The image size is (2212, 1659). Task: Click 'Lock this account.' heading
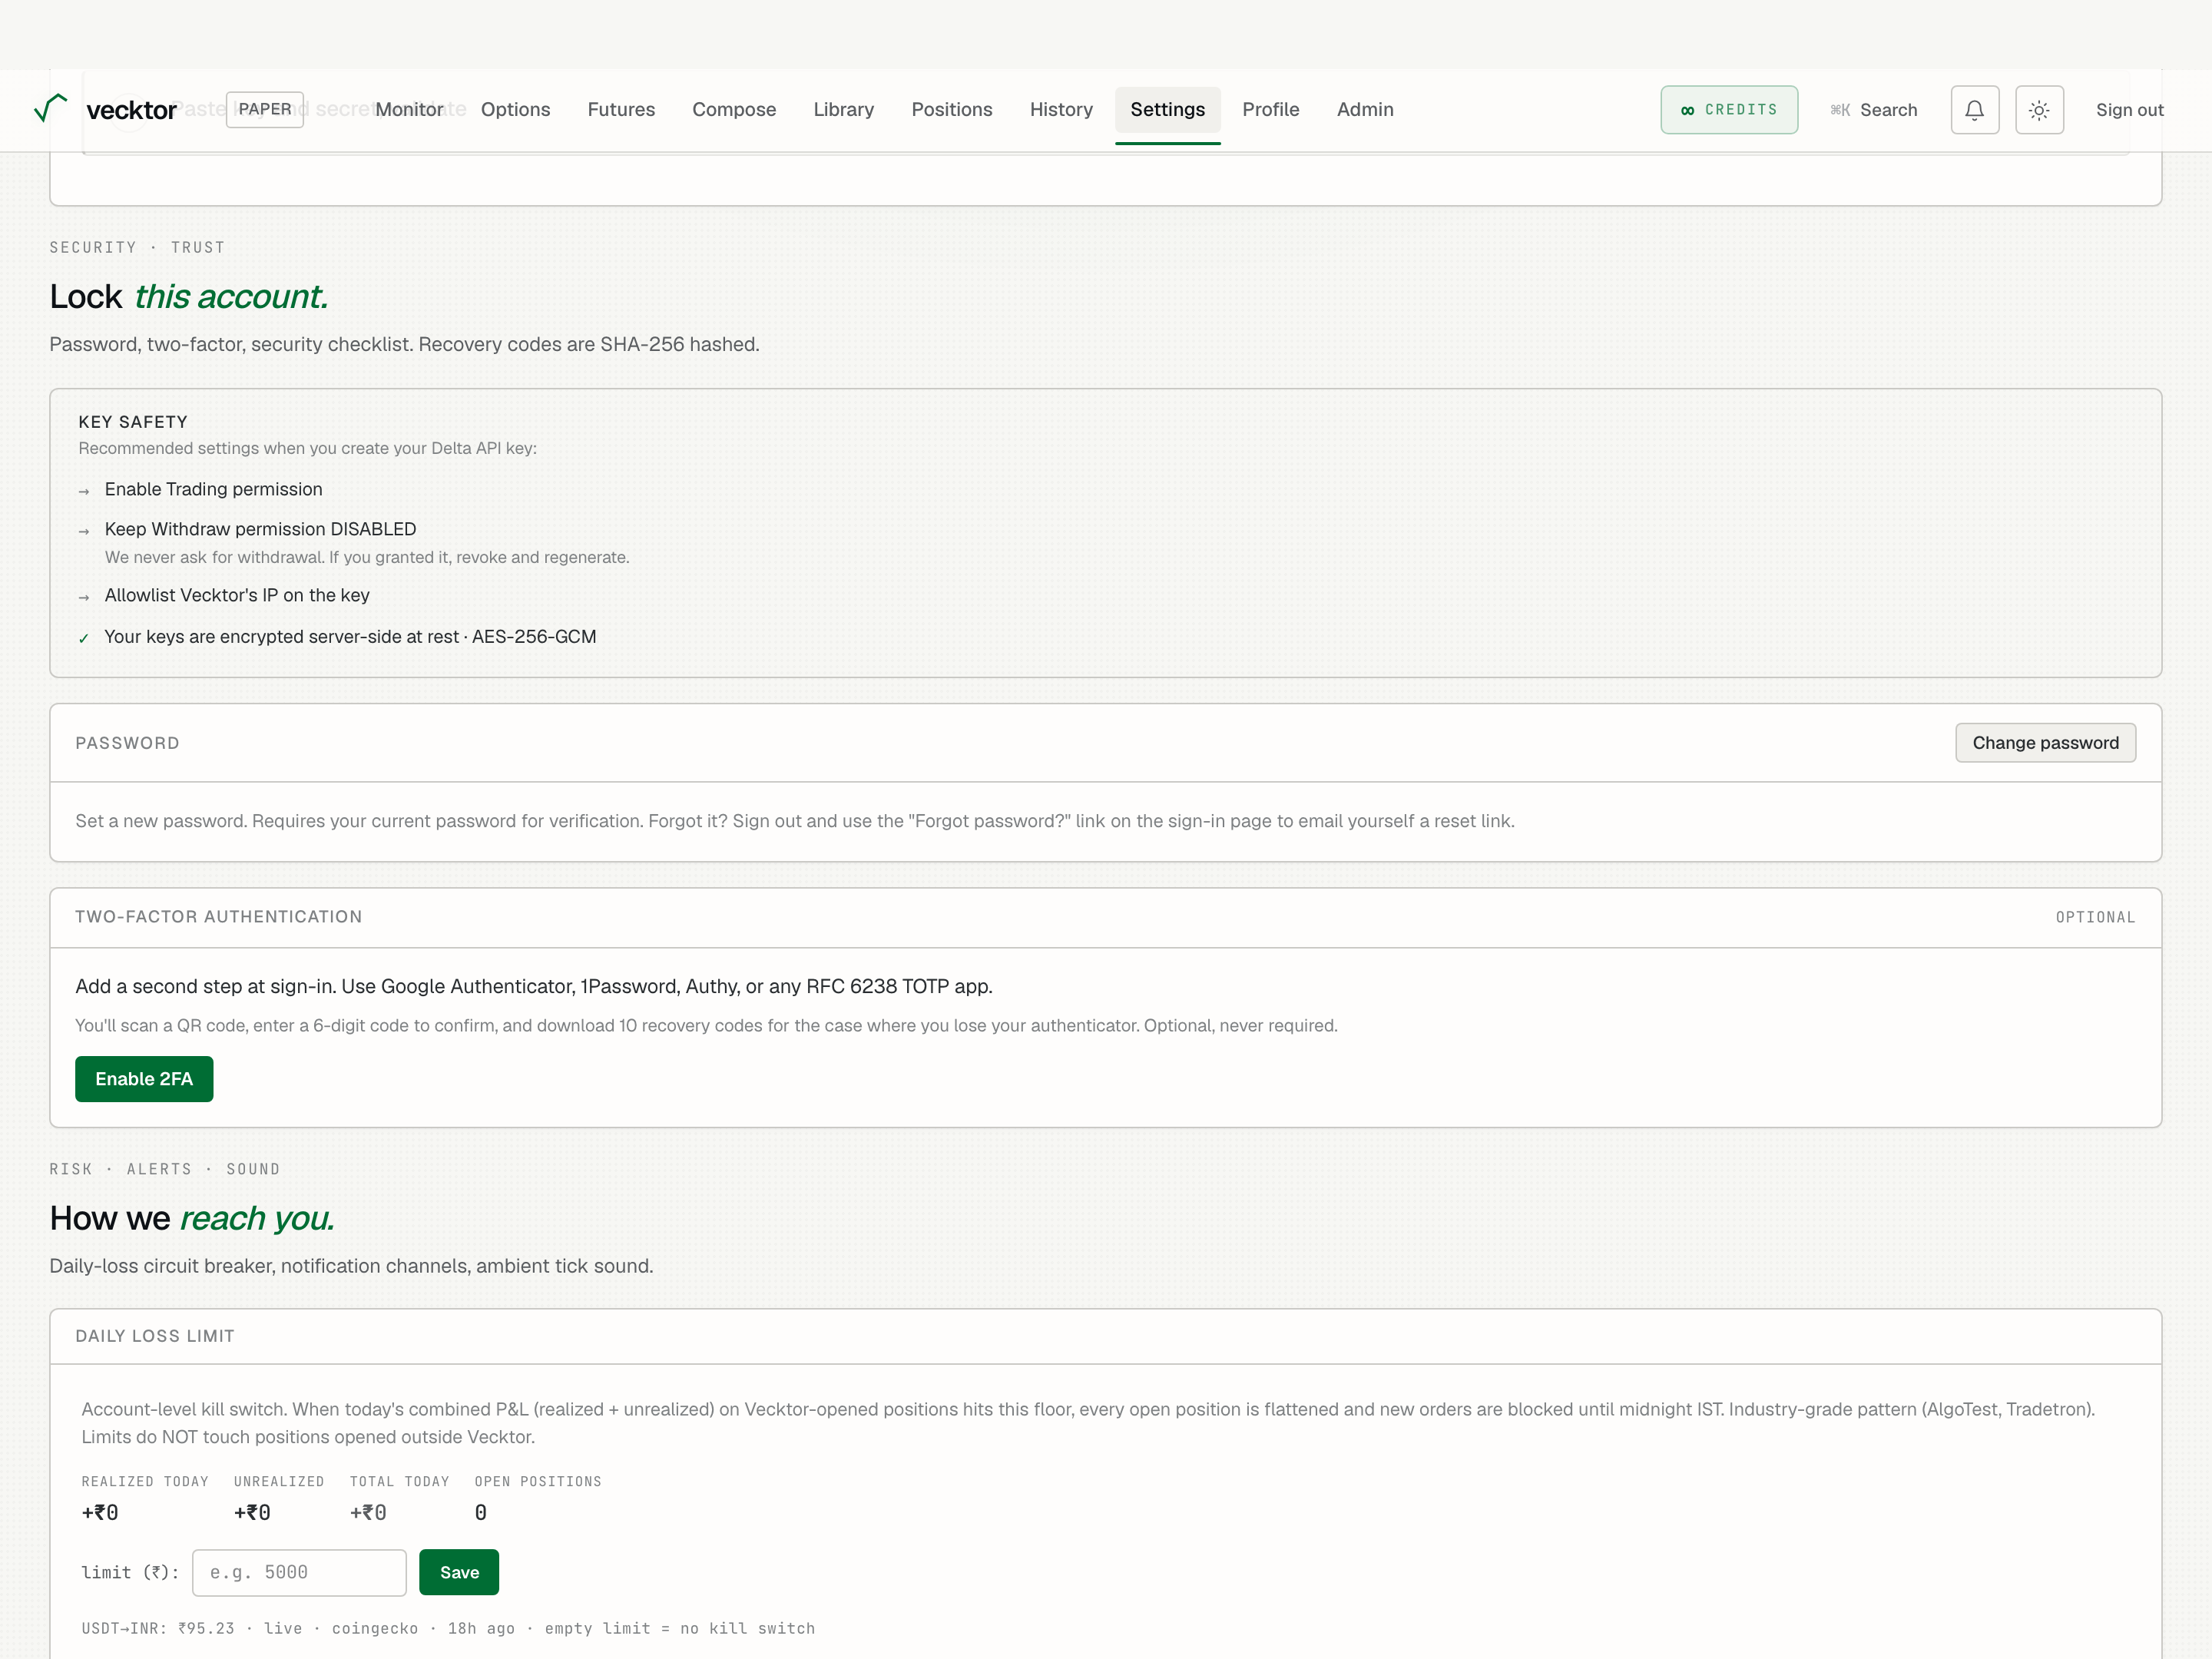click(x=189, y=296)
